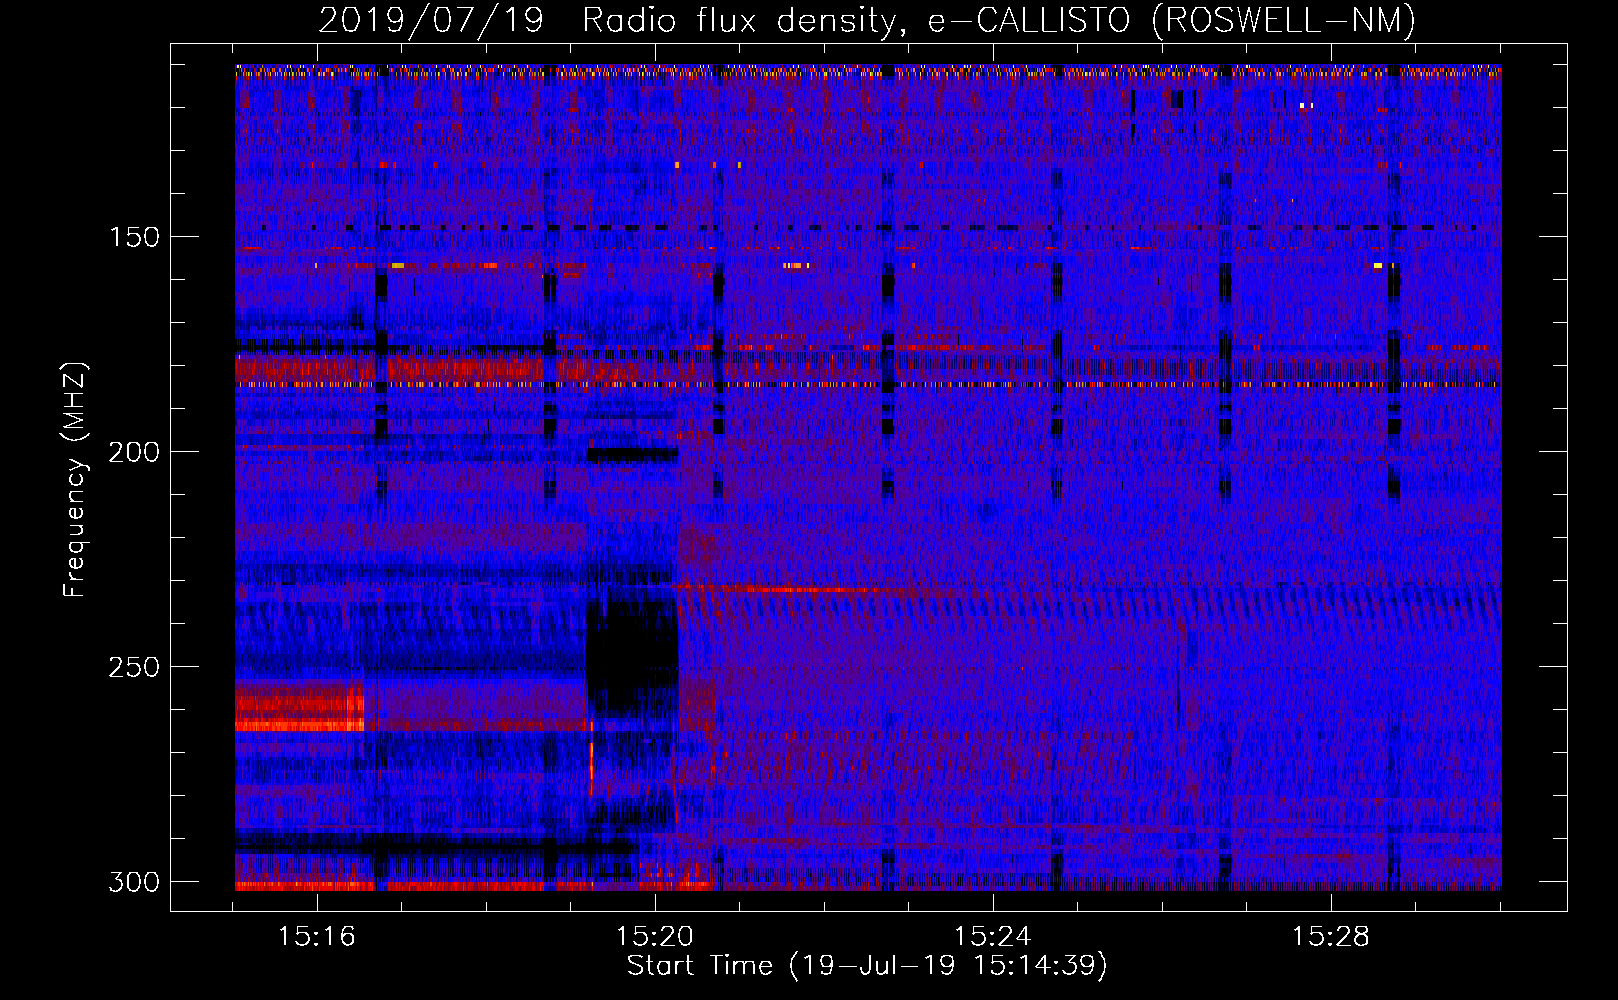Viewport: 1618px width, 1000px height.
Task: Click the 15:24 time tick label
Action: click(993, 937)
